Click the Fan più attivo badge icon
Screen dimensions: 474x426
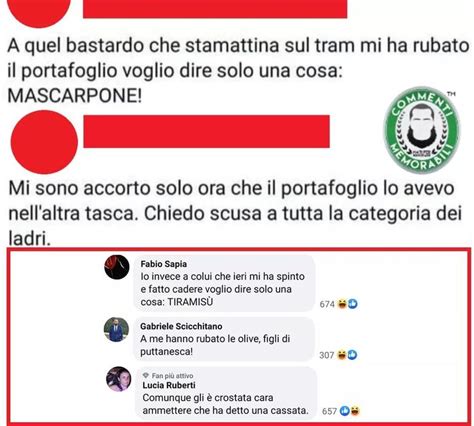pos(145,376)
